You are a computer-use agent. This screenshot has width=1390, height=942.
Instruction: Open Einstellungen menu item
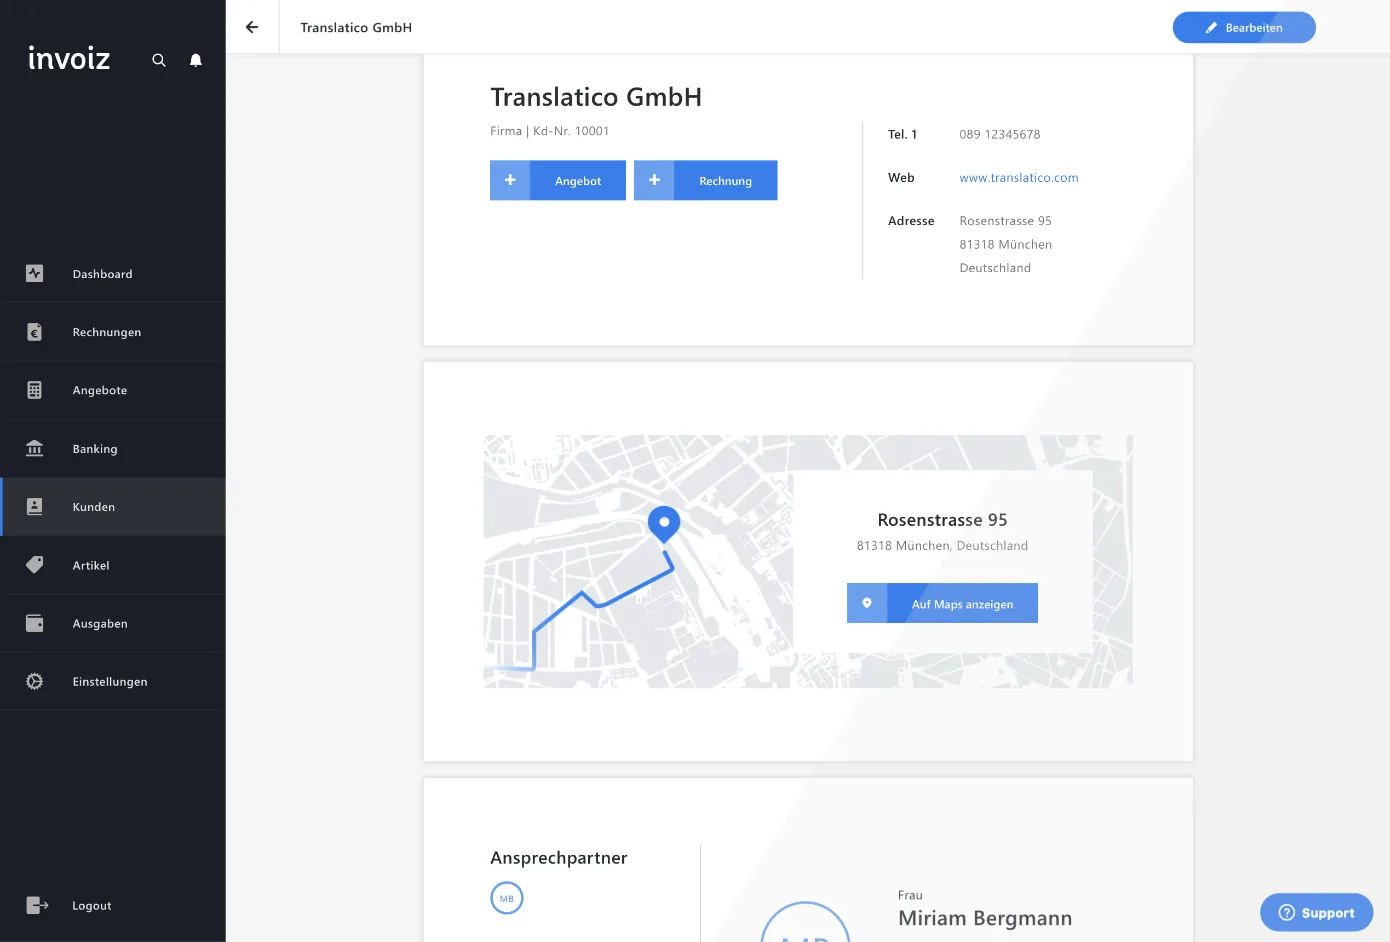(113, 682)
